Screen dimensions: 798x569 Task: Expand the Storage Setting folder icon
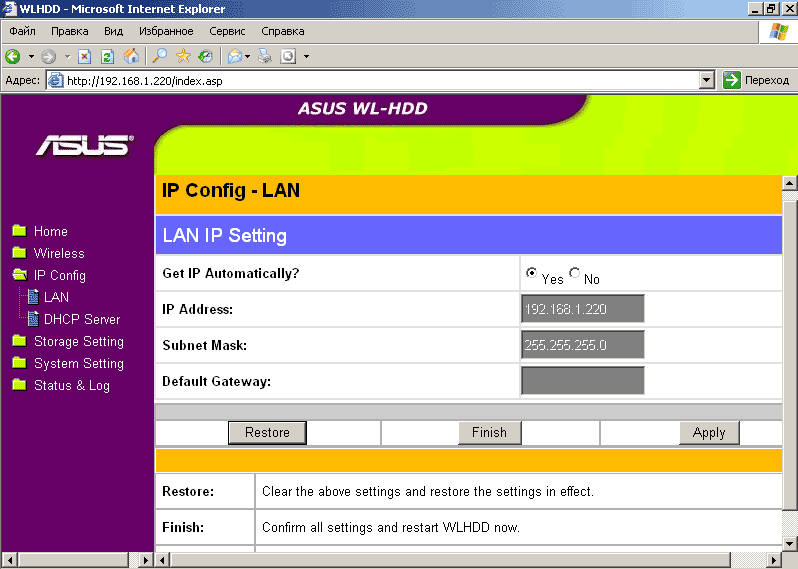tap(19, 341)
